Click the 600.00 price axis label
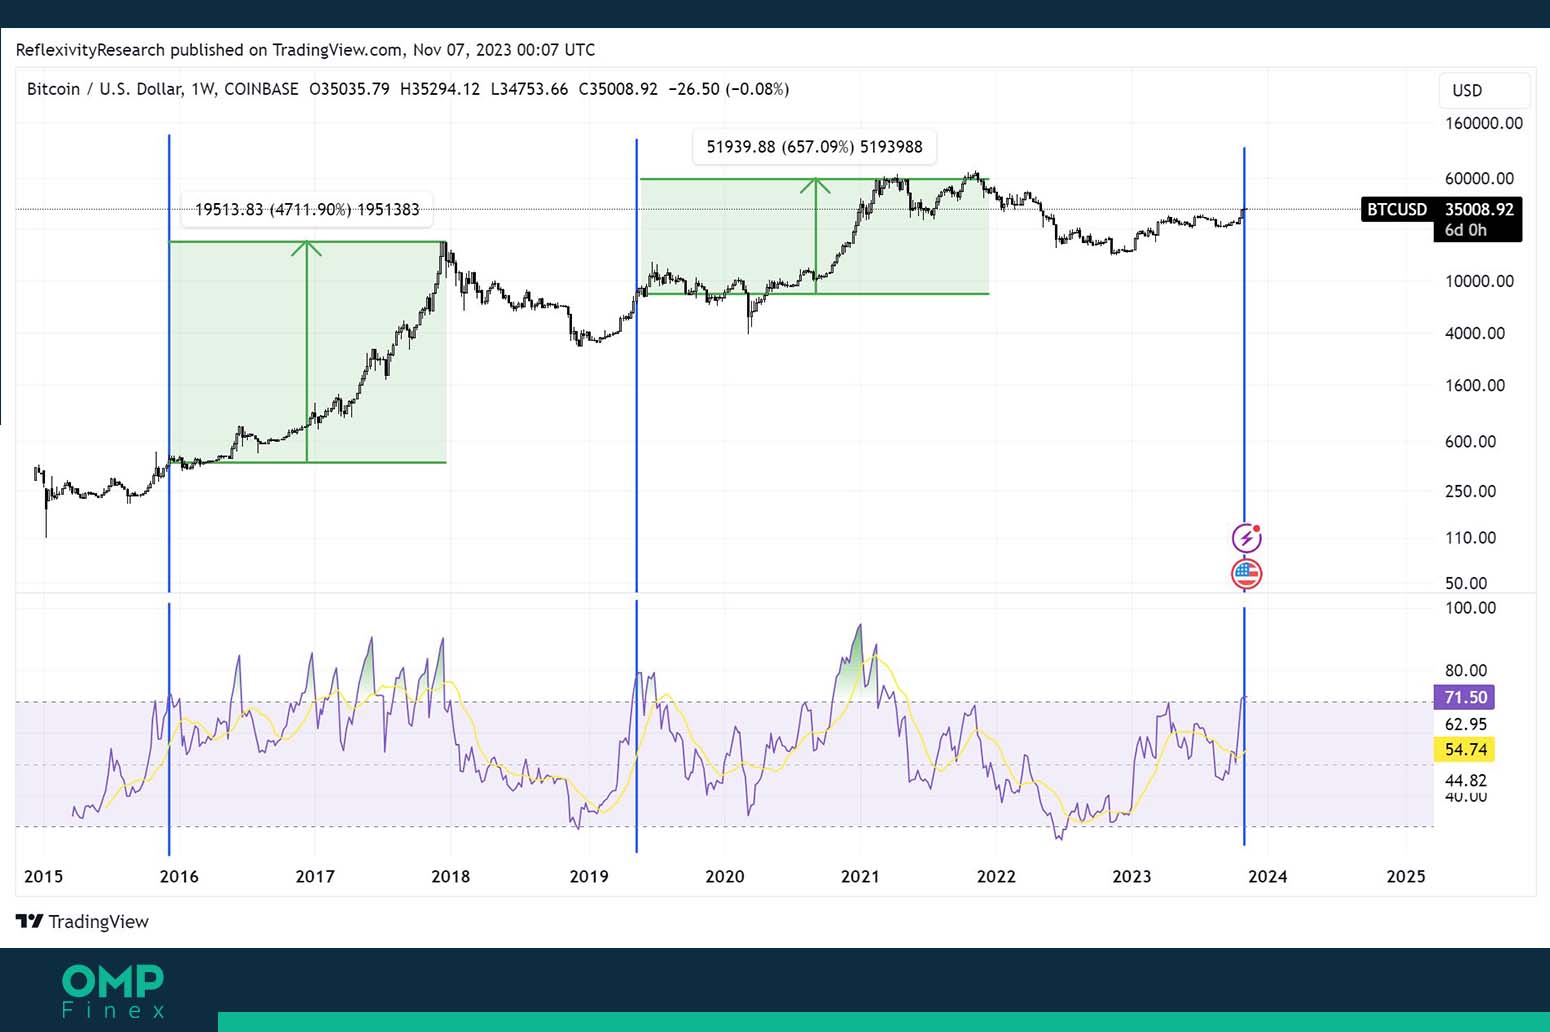The height and width of the screenshot is (1032, 1550). click(x=1471, y=441)
